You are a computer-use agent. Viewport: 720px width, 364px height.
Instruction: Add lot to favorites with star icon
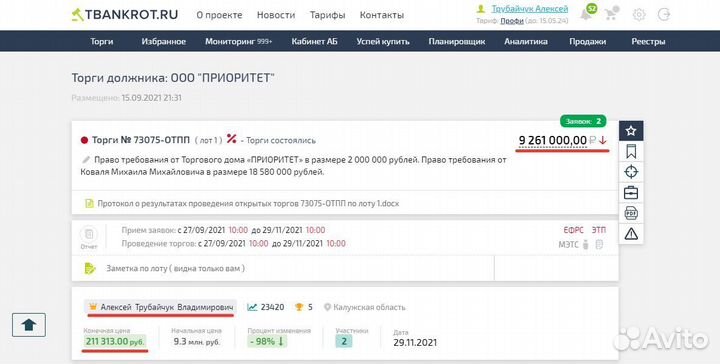click(x=631, y=131)
